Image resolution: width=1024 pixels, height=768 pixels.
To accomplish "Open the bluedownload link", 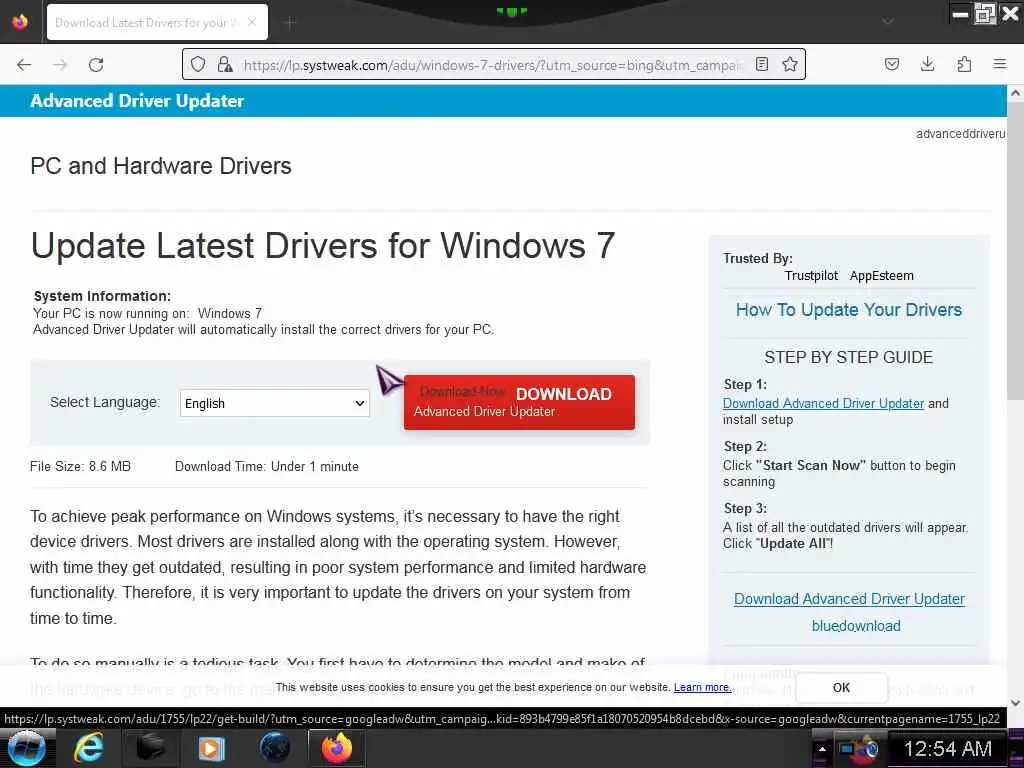I will point(856,626).
